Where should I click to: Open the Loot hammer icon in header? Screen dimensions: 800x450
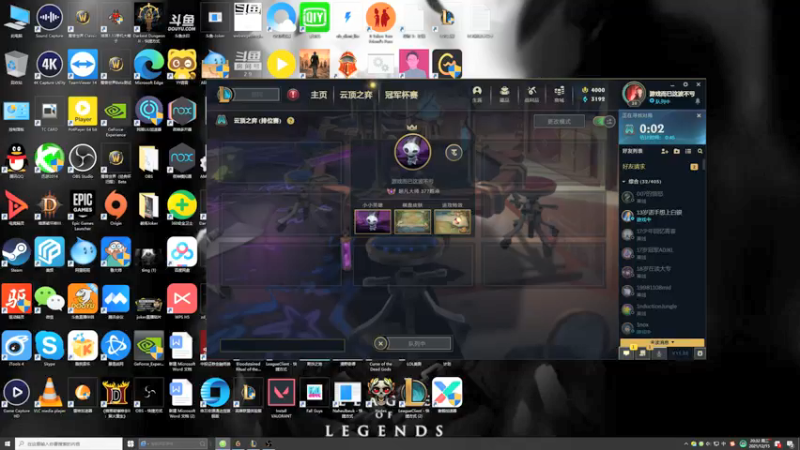(x=532, y=94)
